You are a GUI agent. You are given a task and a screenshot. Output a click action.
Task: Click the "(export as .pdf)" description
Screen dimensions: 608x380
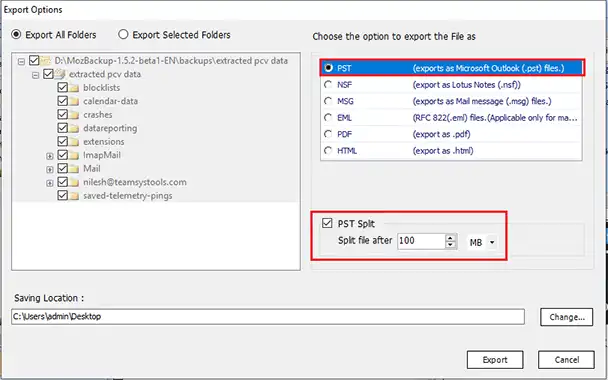point(442,134)
